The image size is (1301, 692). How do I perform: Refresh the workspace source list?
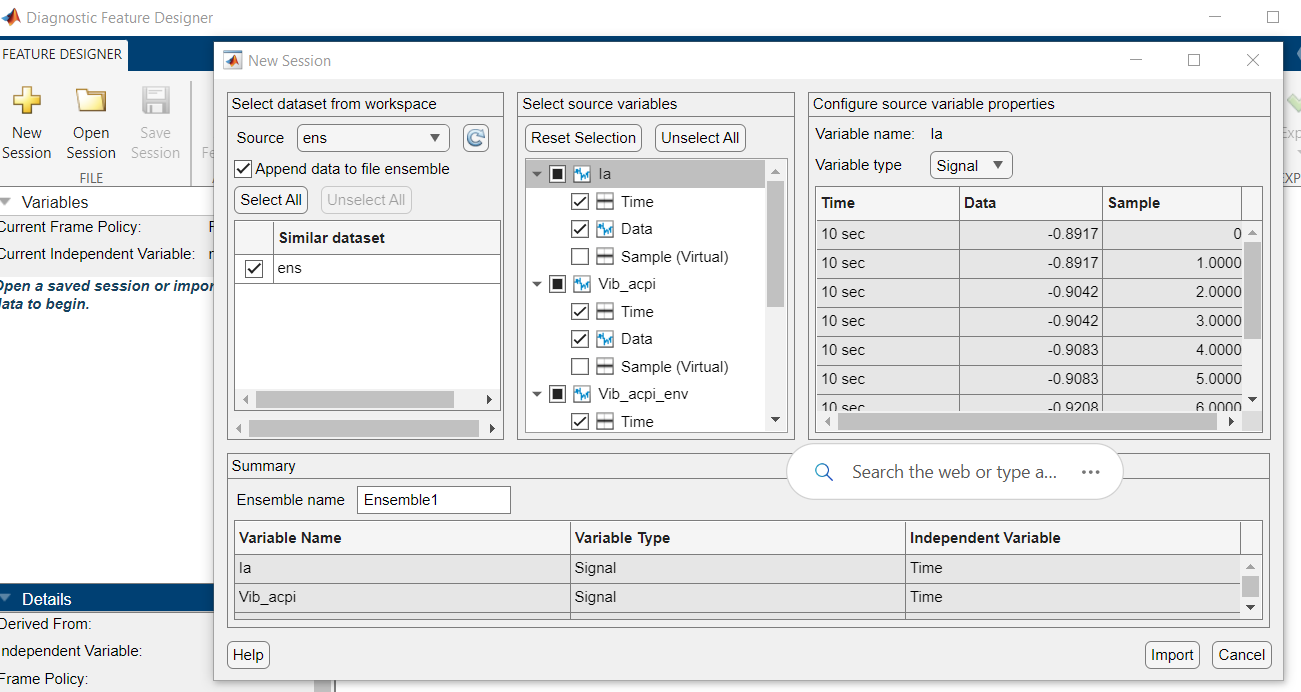pos(476,138)
